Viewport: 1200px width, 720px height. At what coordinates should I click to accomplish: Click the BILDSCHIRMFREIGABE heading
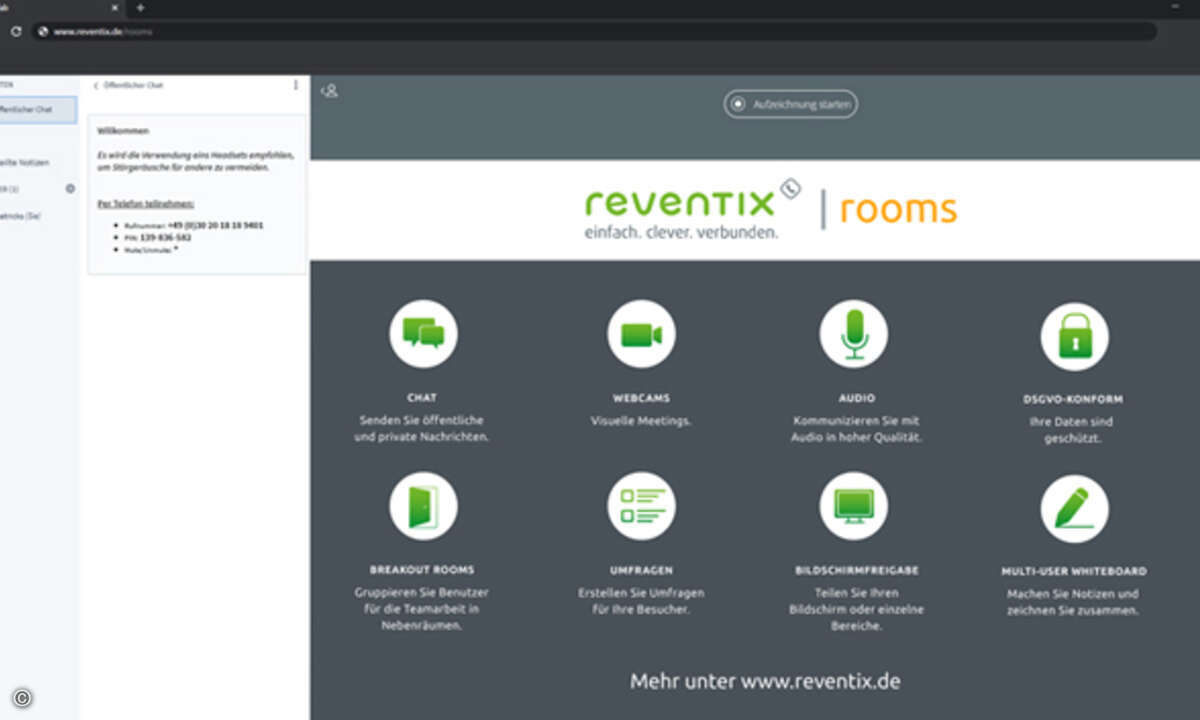tap(856, 570)
